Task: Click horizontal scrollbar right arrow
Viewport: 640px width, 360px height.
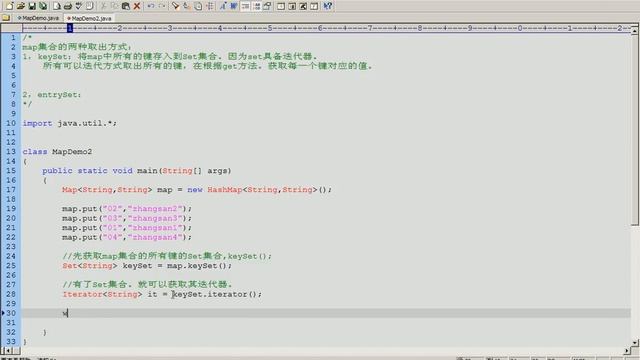Action: point(627,351)
